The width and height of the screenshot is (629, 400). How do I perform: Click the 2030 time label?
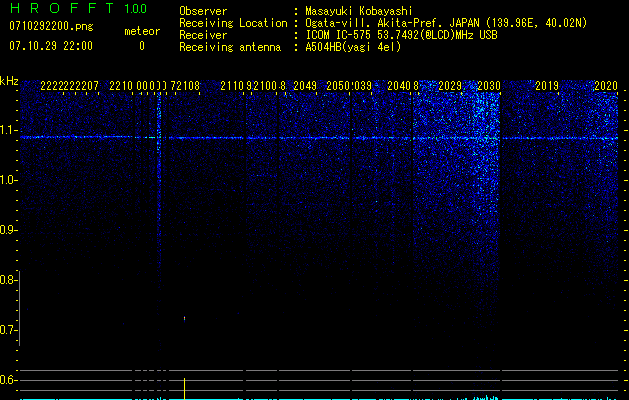(489, 86)
